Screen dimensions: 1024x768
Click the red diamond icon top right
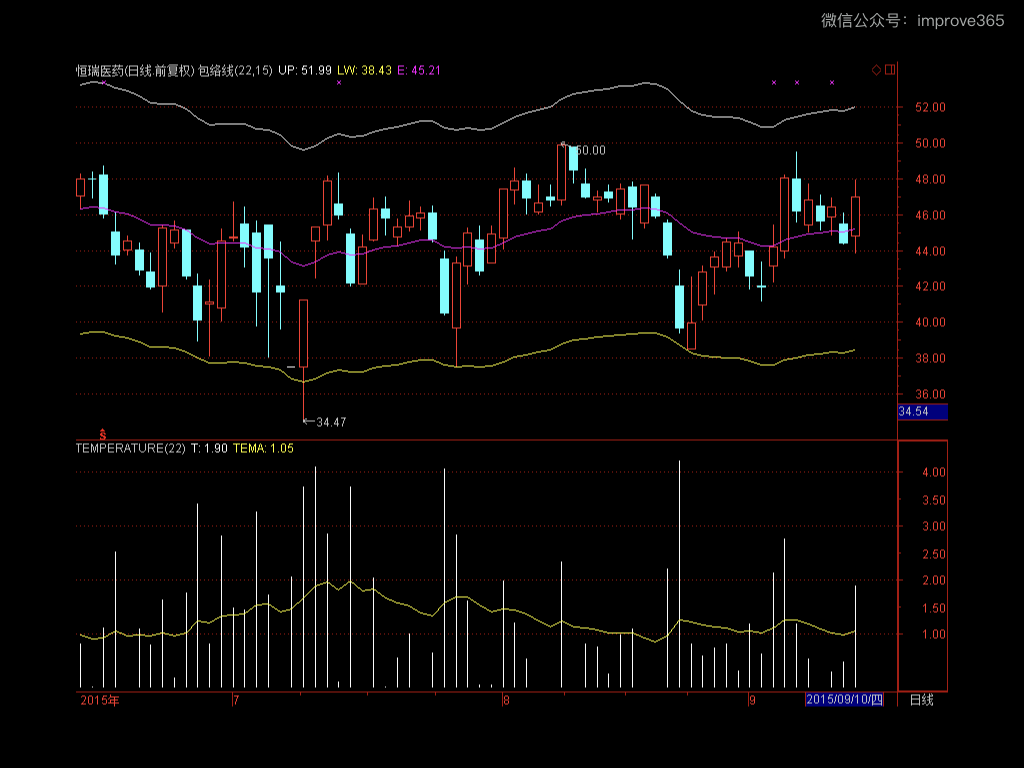(x=876, y=70)
